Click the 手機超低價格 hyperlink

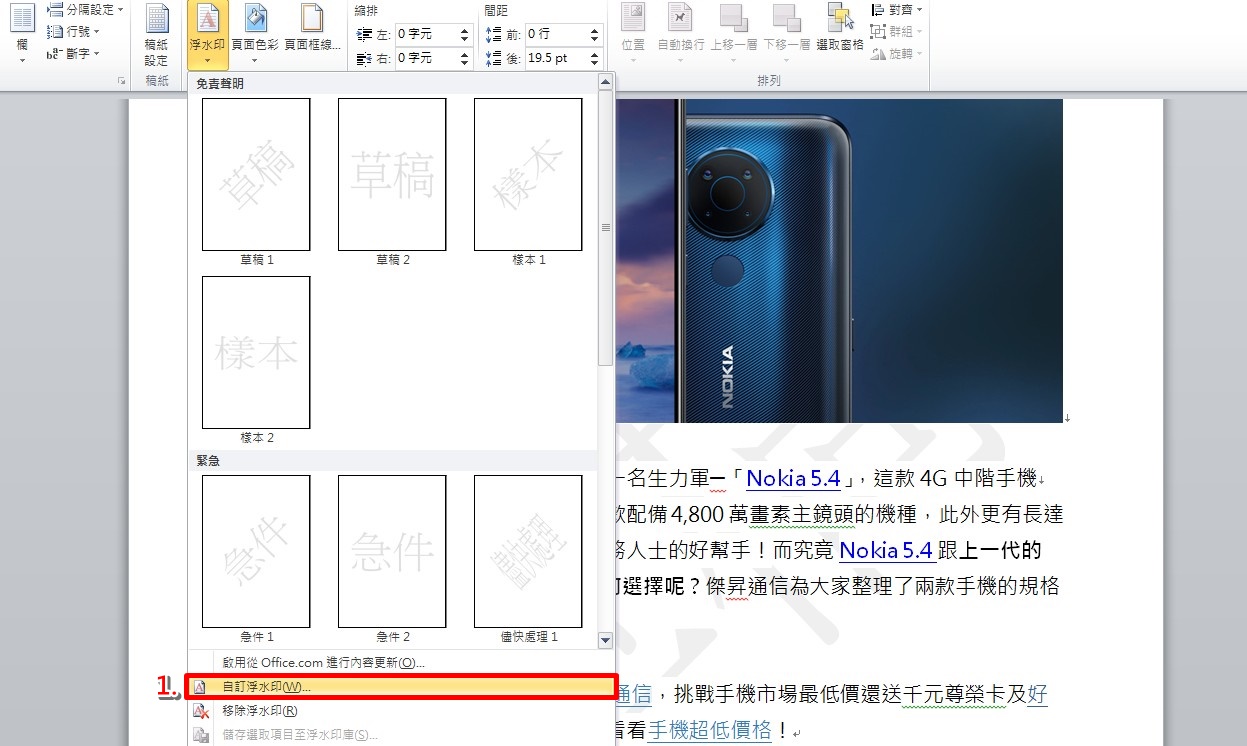click(x=710, y=731)
